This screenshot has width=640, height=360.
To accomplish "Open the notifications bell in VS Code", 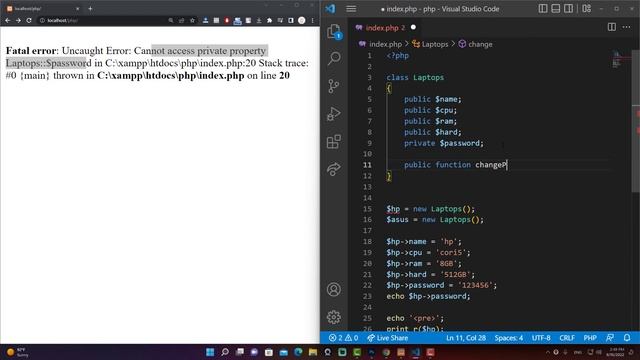I will tap(627, 338).
